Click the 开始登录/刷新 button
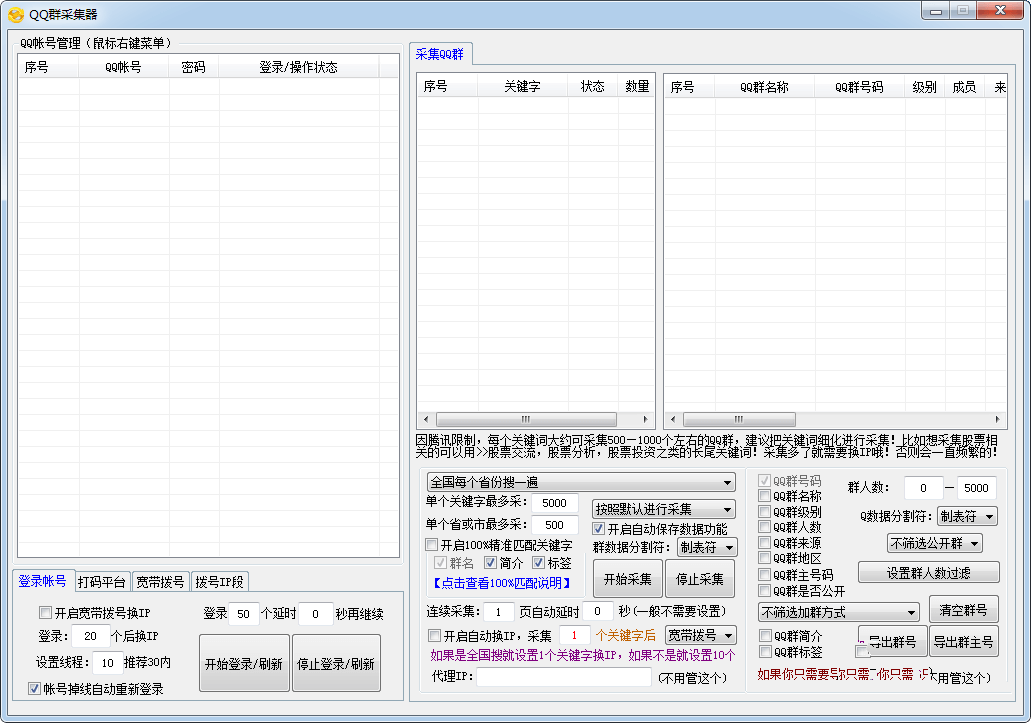 [x=244, y=663]
